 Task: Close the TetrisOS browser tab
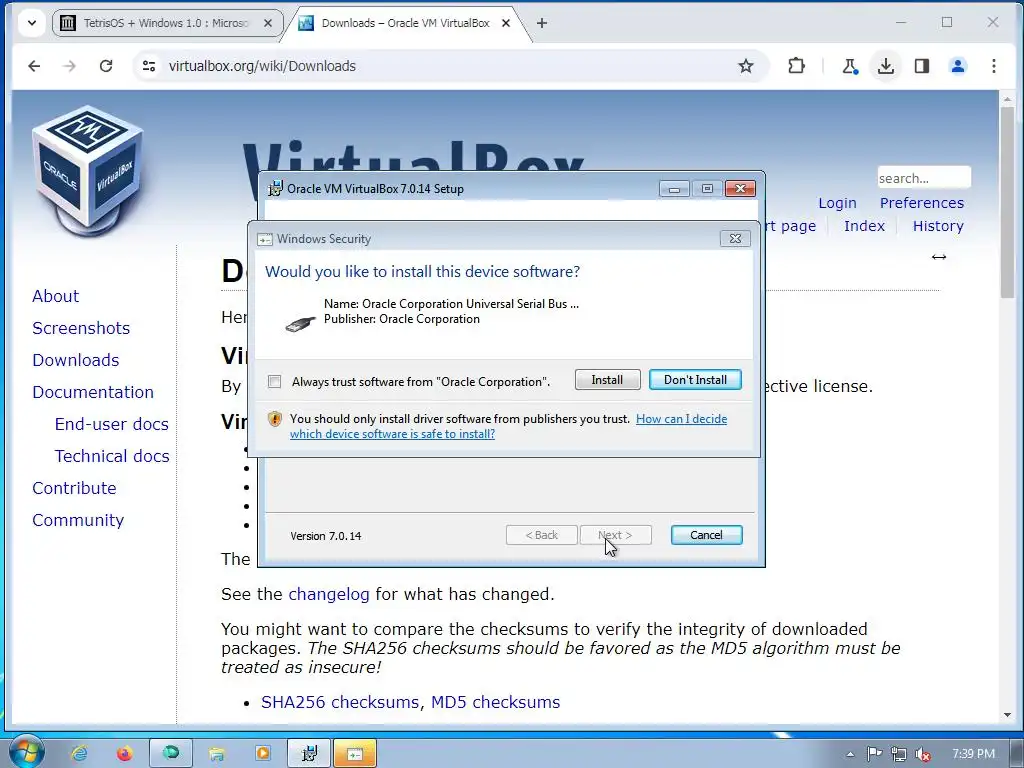[268, 23]
